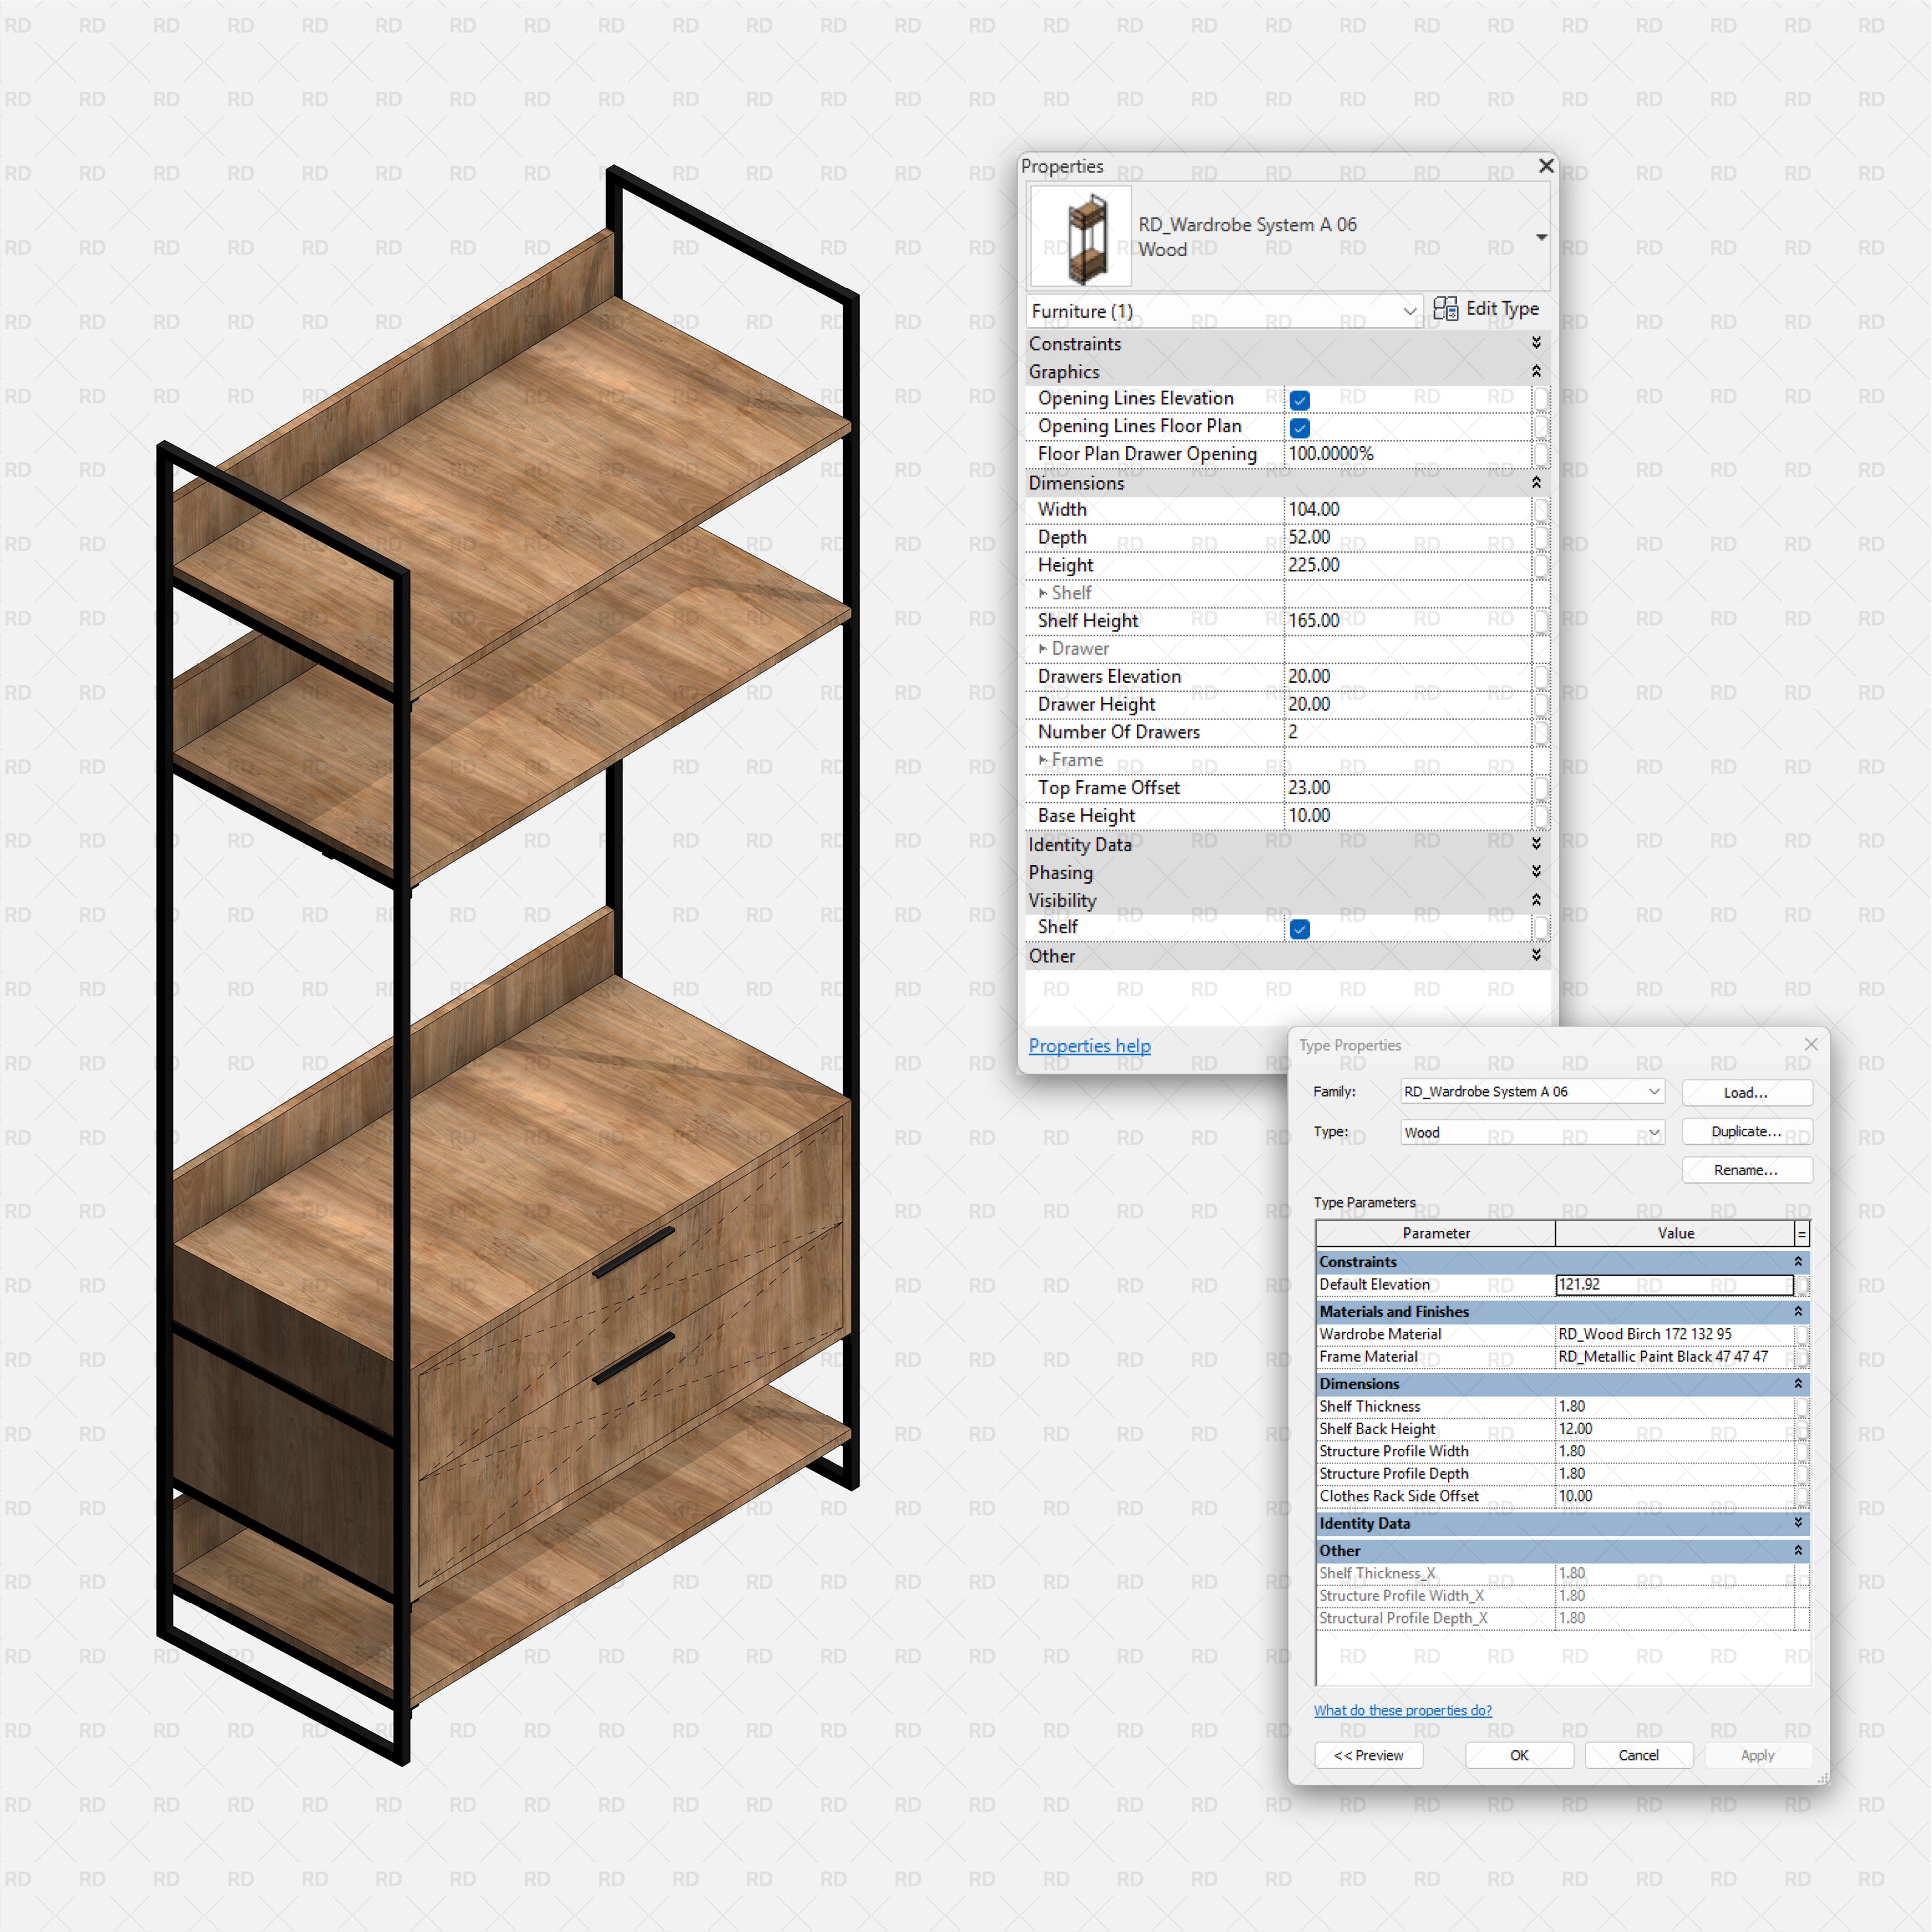The image size is (1932, 1932).
Task: Click the Duplicate... button
Action: click(x=1746, y=1131)
